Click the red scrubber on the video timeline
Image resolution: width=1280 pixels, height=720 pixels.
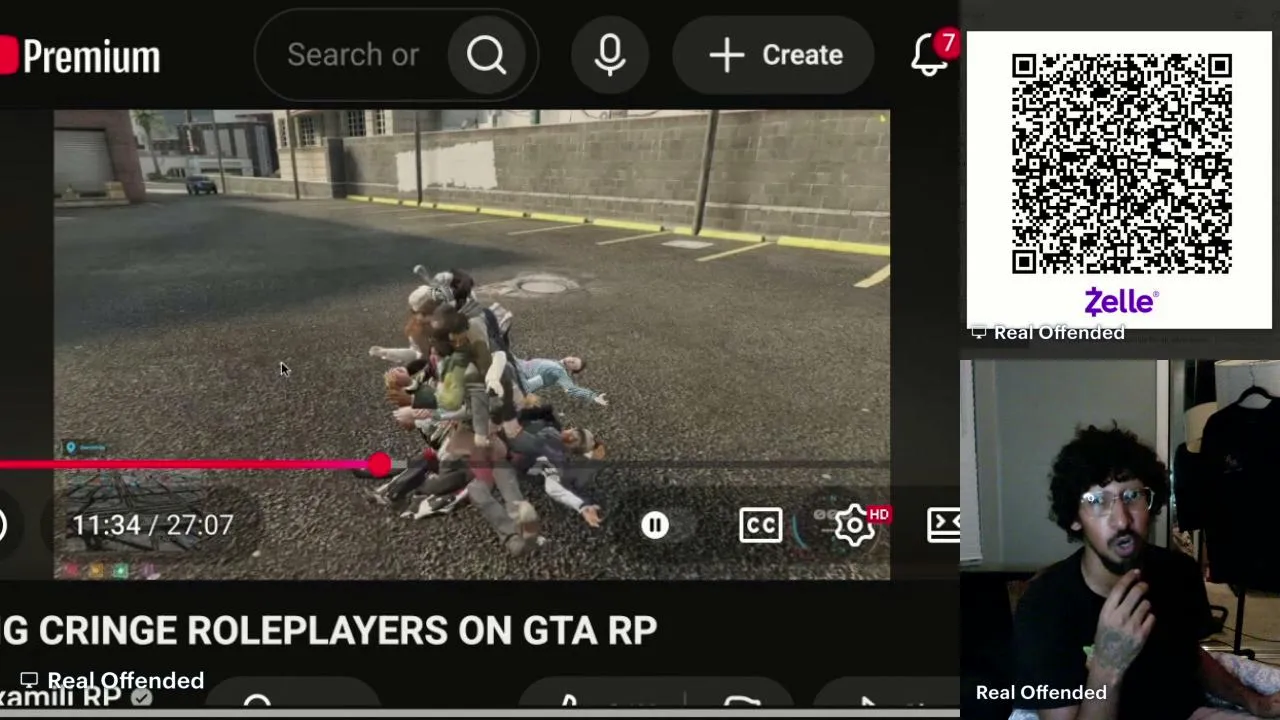[379, 465]
